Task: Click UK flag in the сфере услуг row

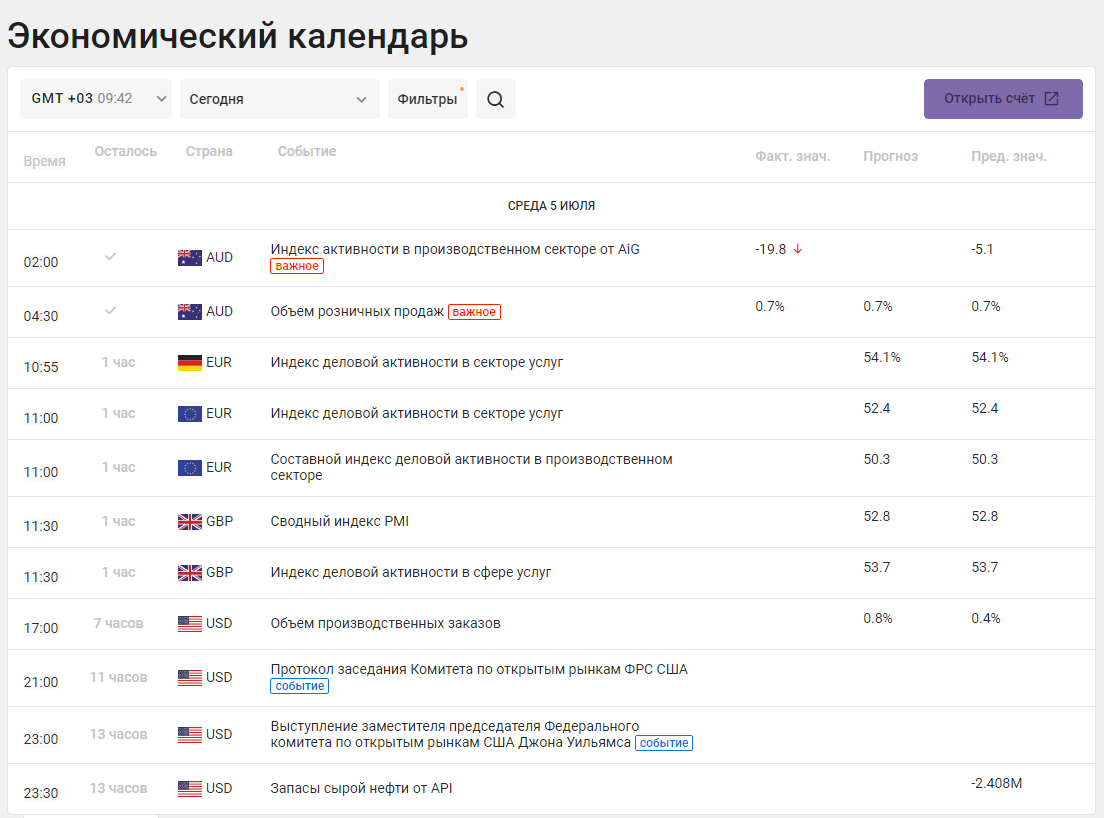Action: (189, 573)
